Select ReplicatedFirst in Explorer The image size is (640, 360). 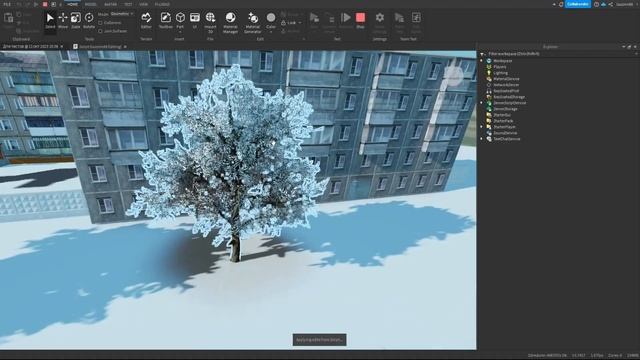[506, 91]
